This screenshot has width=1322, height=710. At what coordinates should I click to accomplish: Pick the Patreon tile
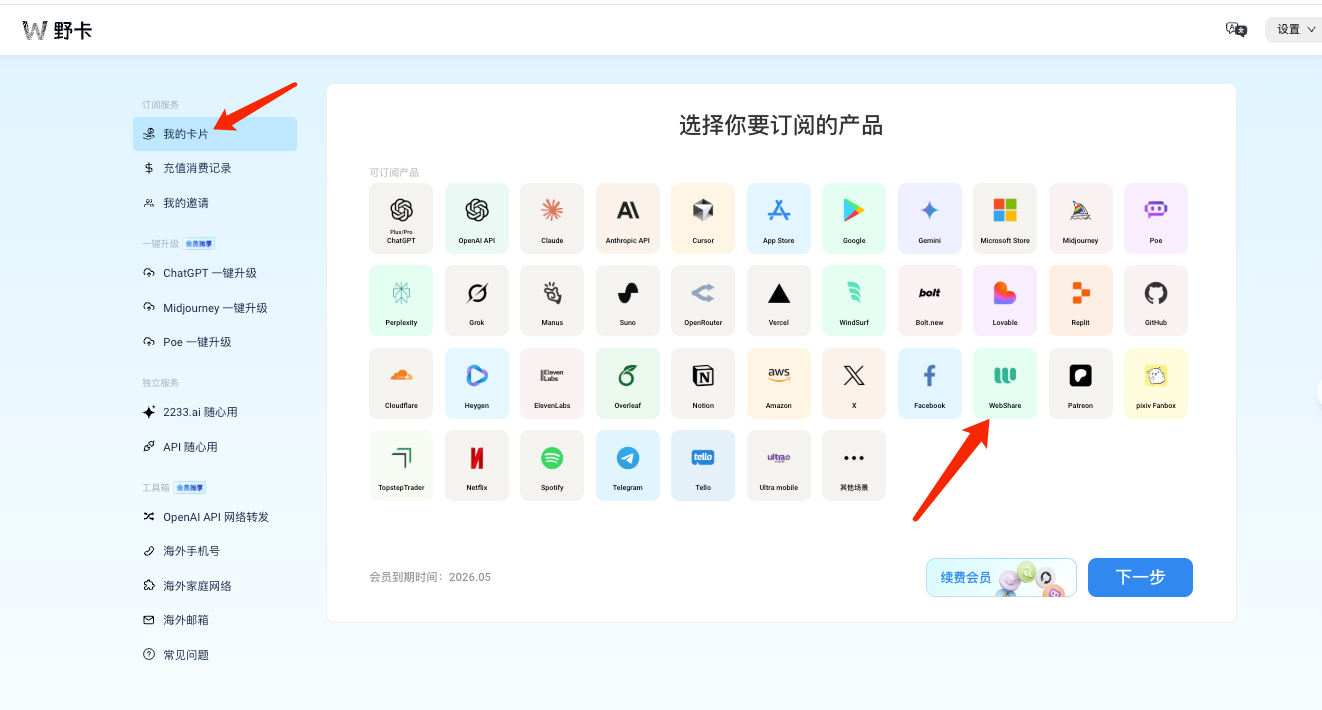(1081, 383)
